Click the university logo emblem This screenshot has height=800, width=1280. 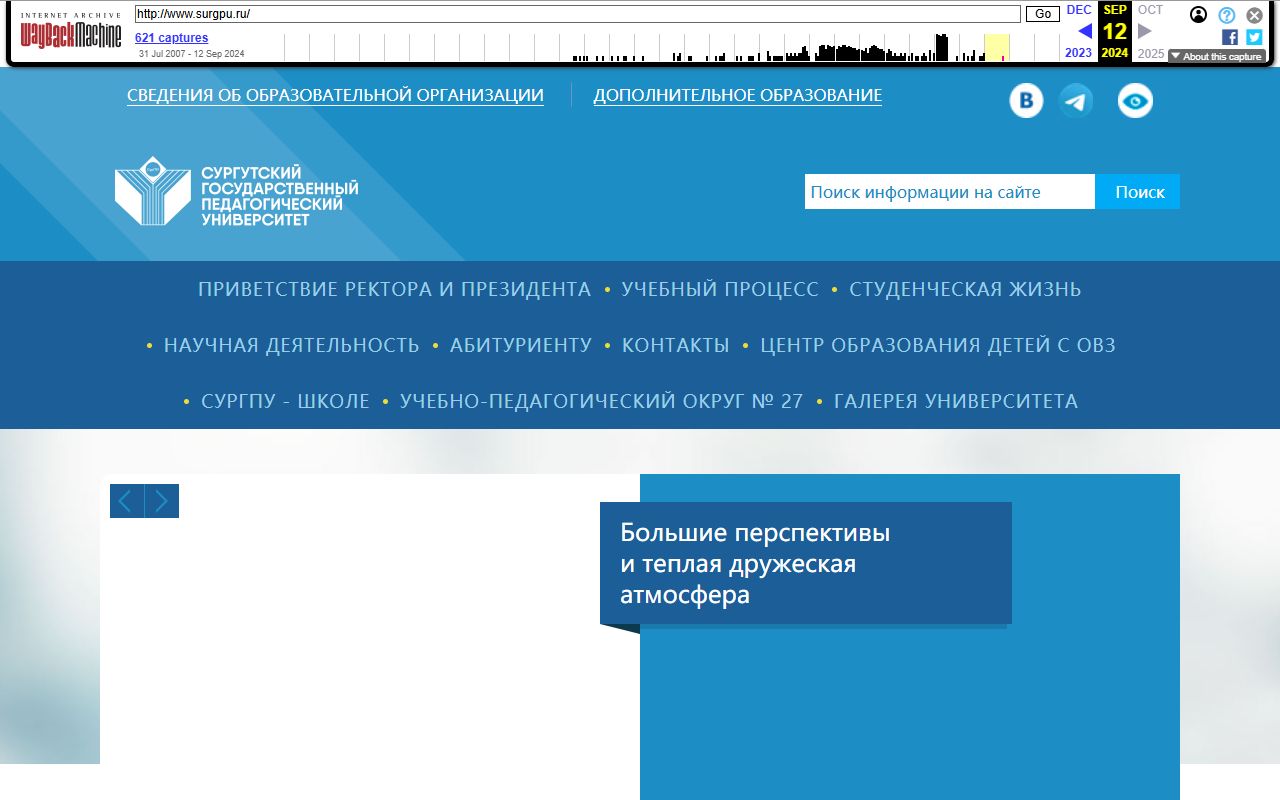152,190
